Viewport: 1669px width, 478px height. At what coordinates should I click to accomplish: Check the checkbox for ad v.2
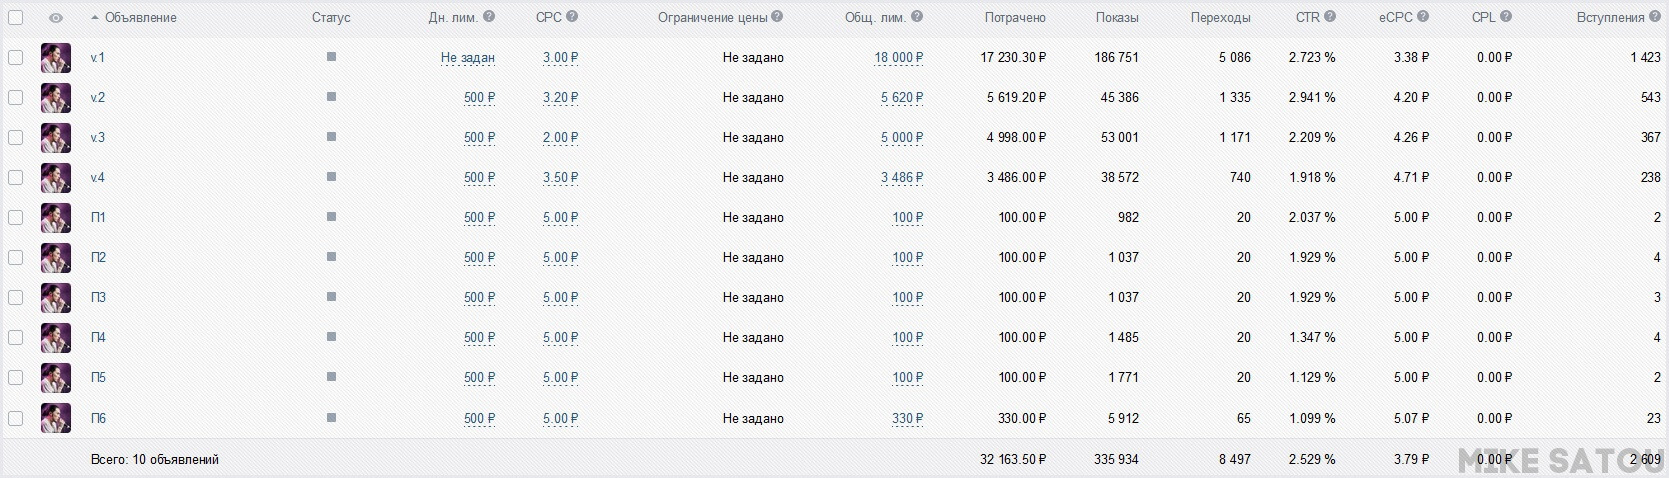coord(15,97)
